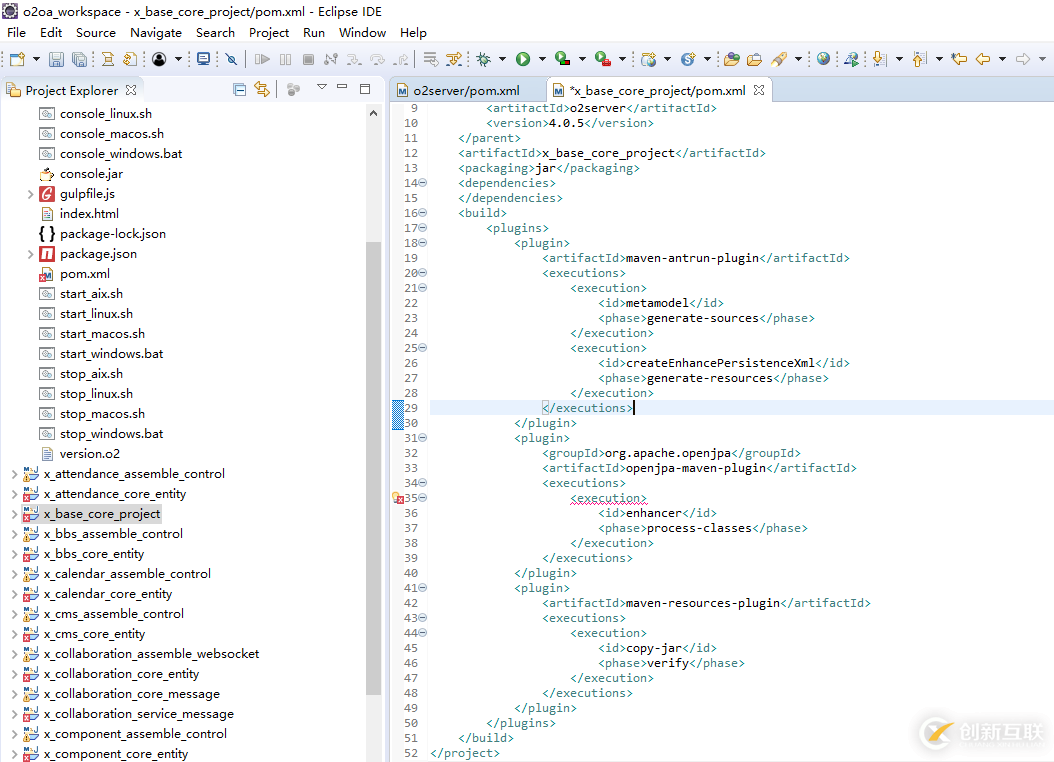Image resolution: width=1054 pixels, height=762 pixels.
Task: Click the Skip All Breakpoints icon
Action: point(231,60)
